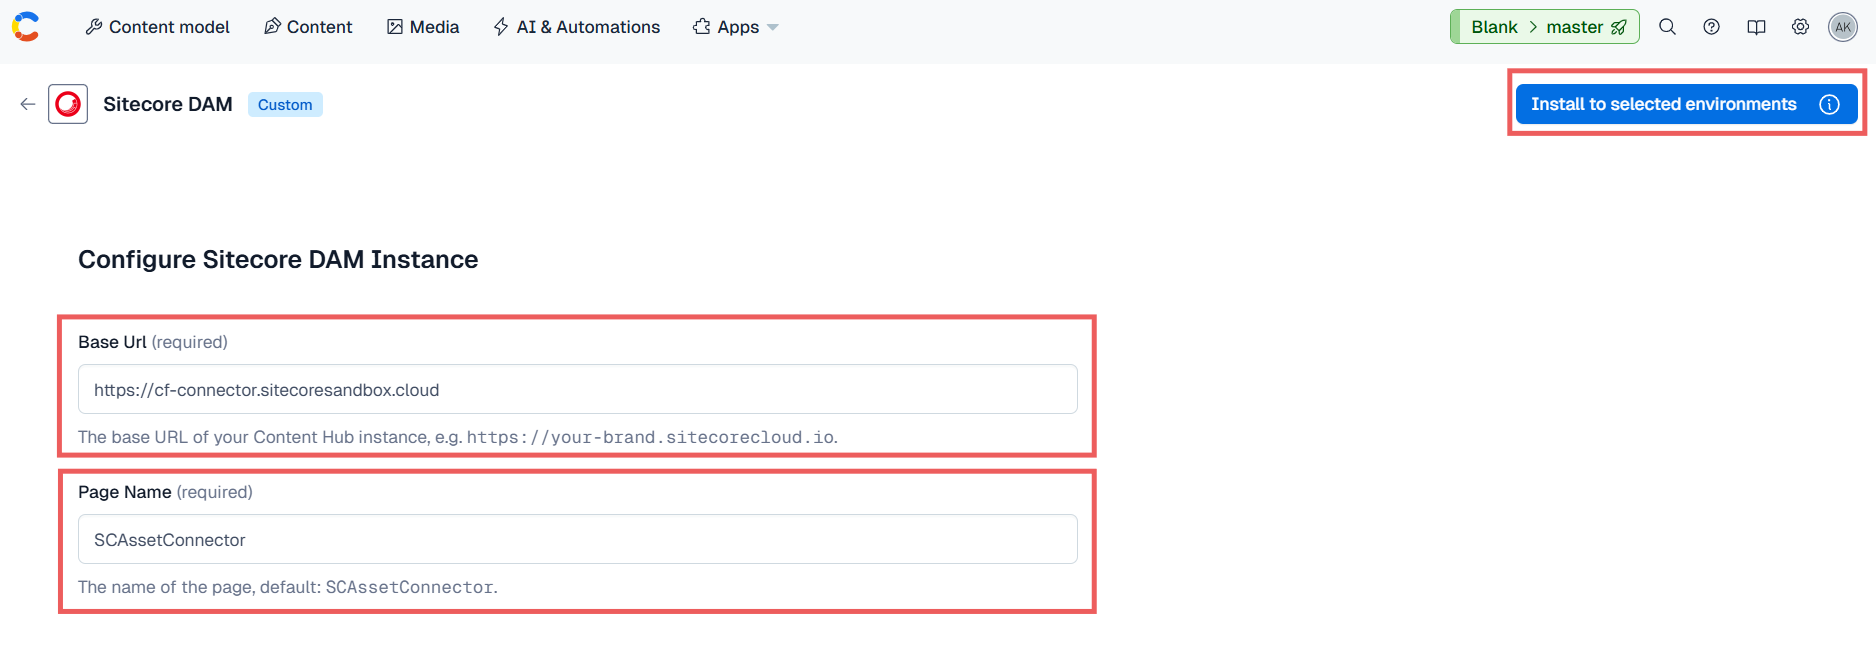Open the Content section
1876x653 pixels.
point(308,27)
